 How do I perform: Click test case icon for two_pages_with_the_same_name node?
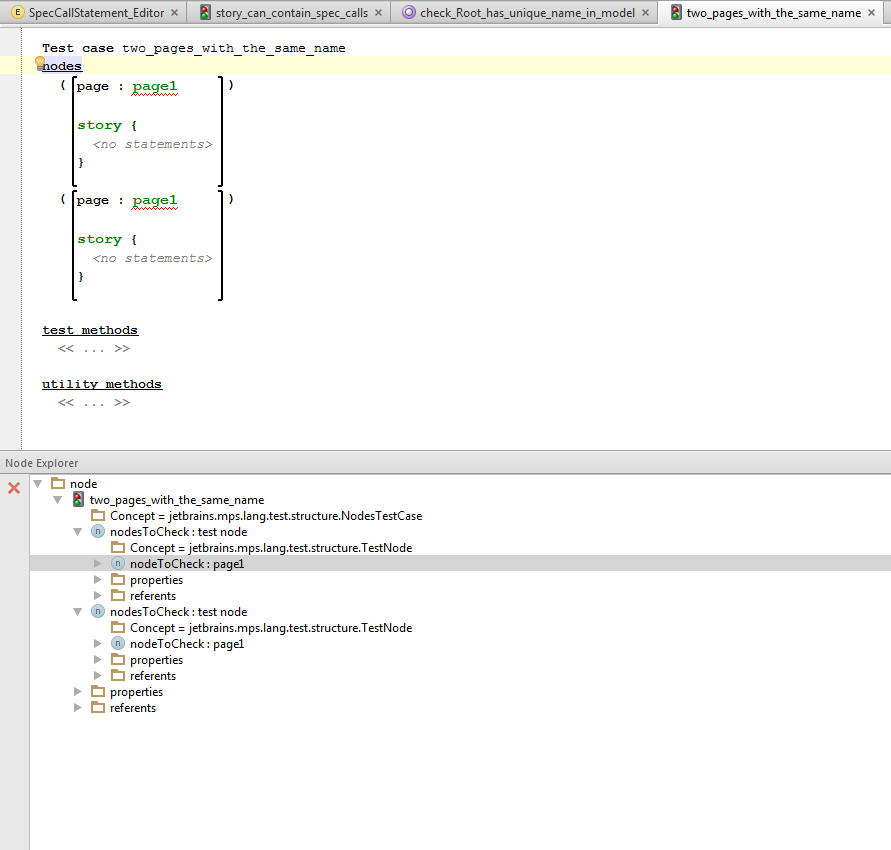point(78,500)
